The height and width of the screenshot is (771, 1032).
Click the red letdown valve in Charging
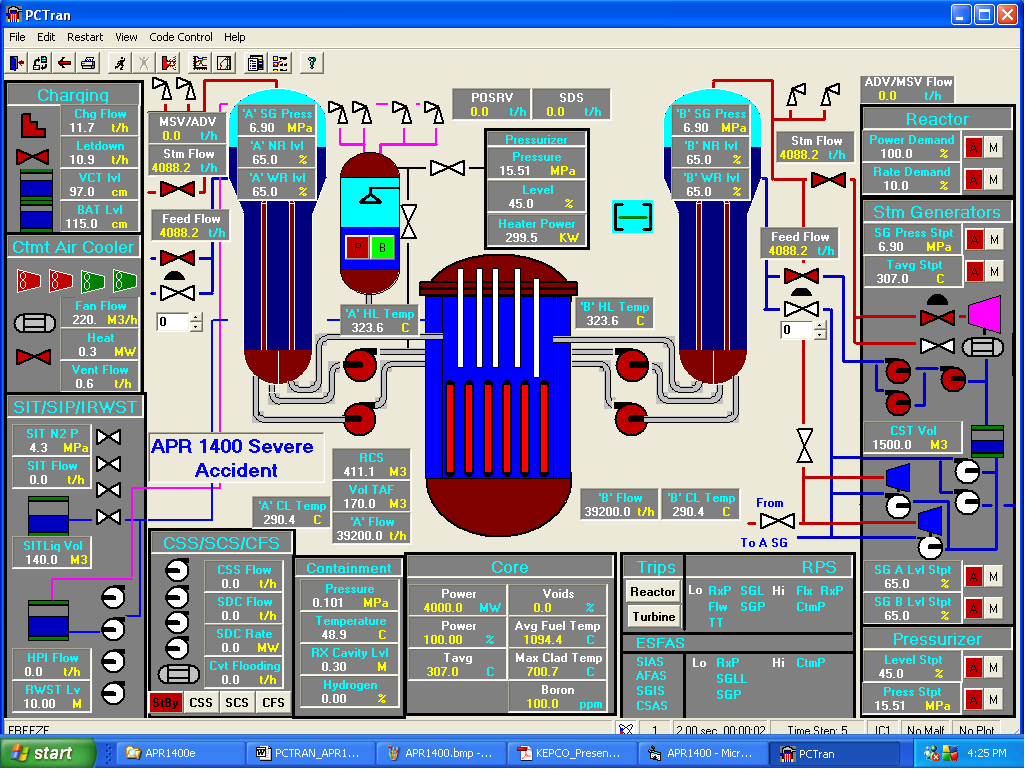click(x=32, y=157)
